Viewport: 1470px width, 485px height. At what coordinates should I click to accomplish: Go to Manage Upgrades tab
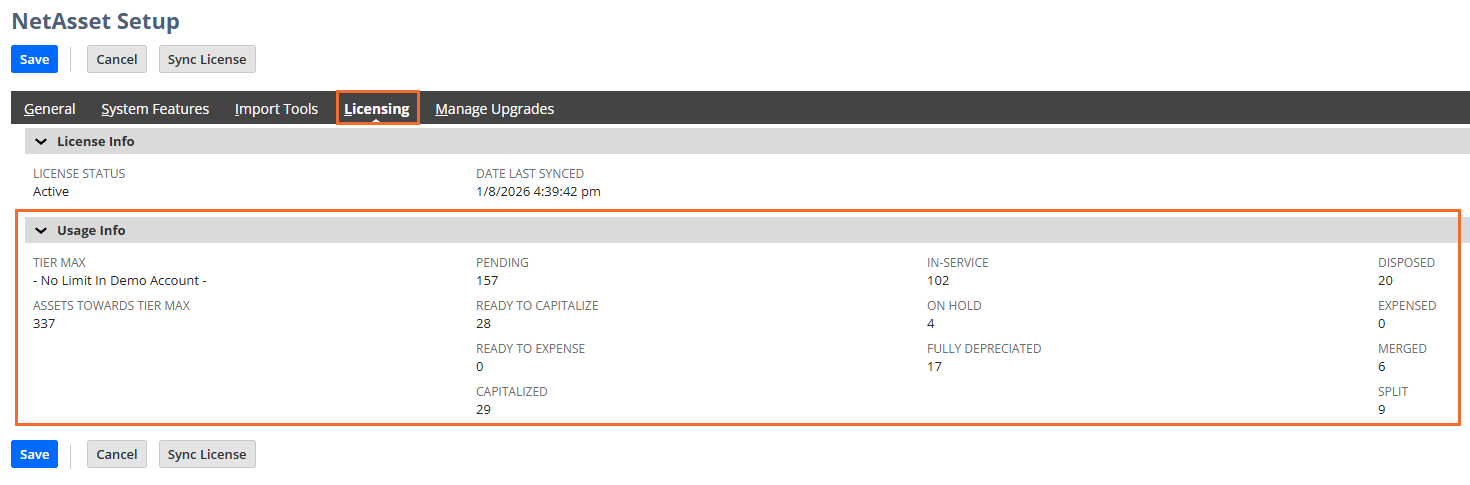tap(494, 109)
